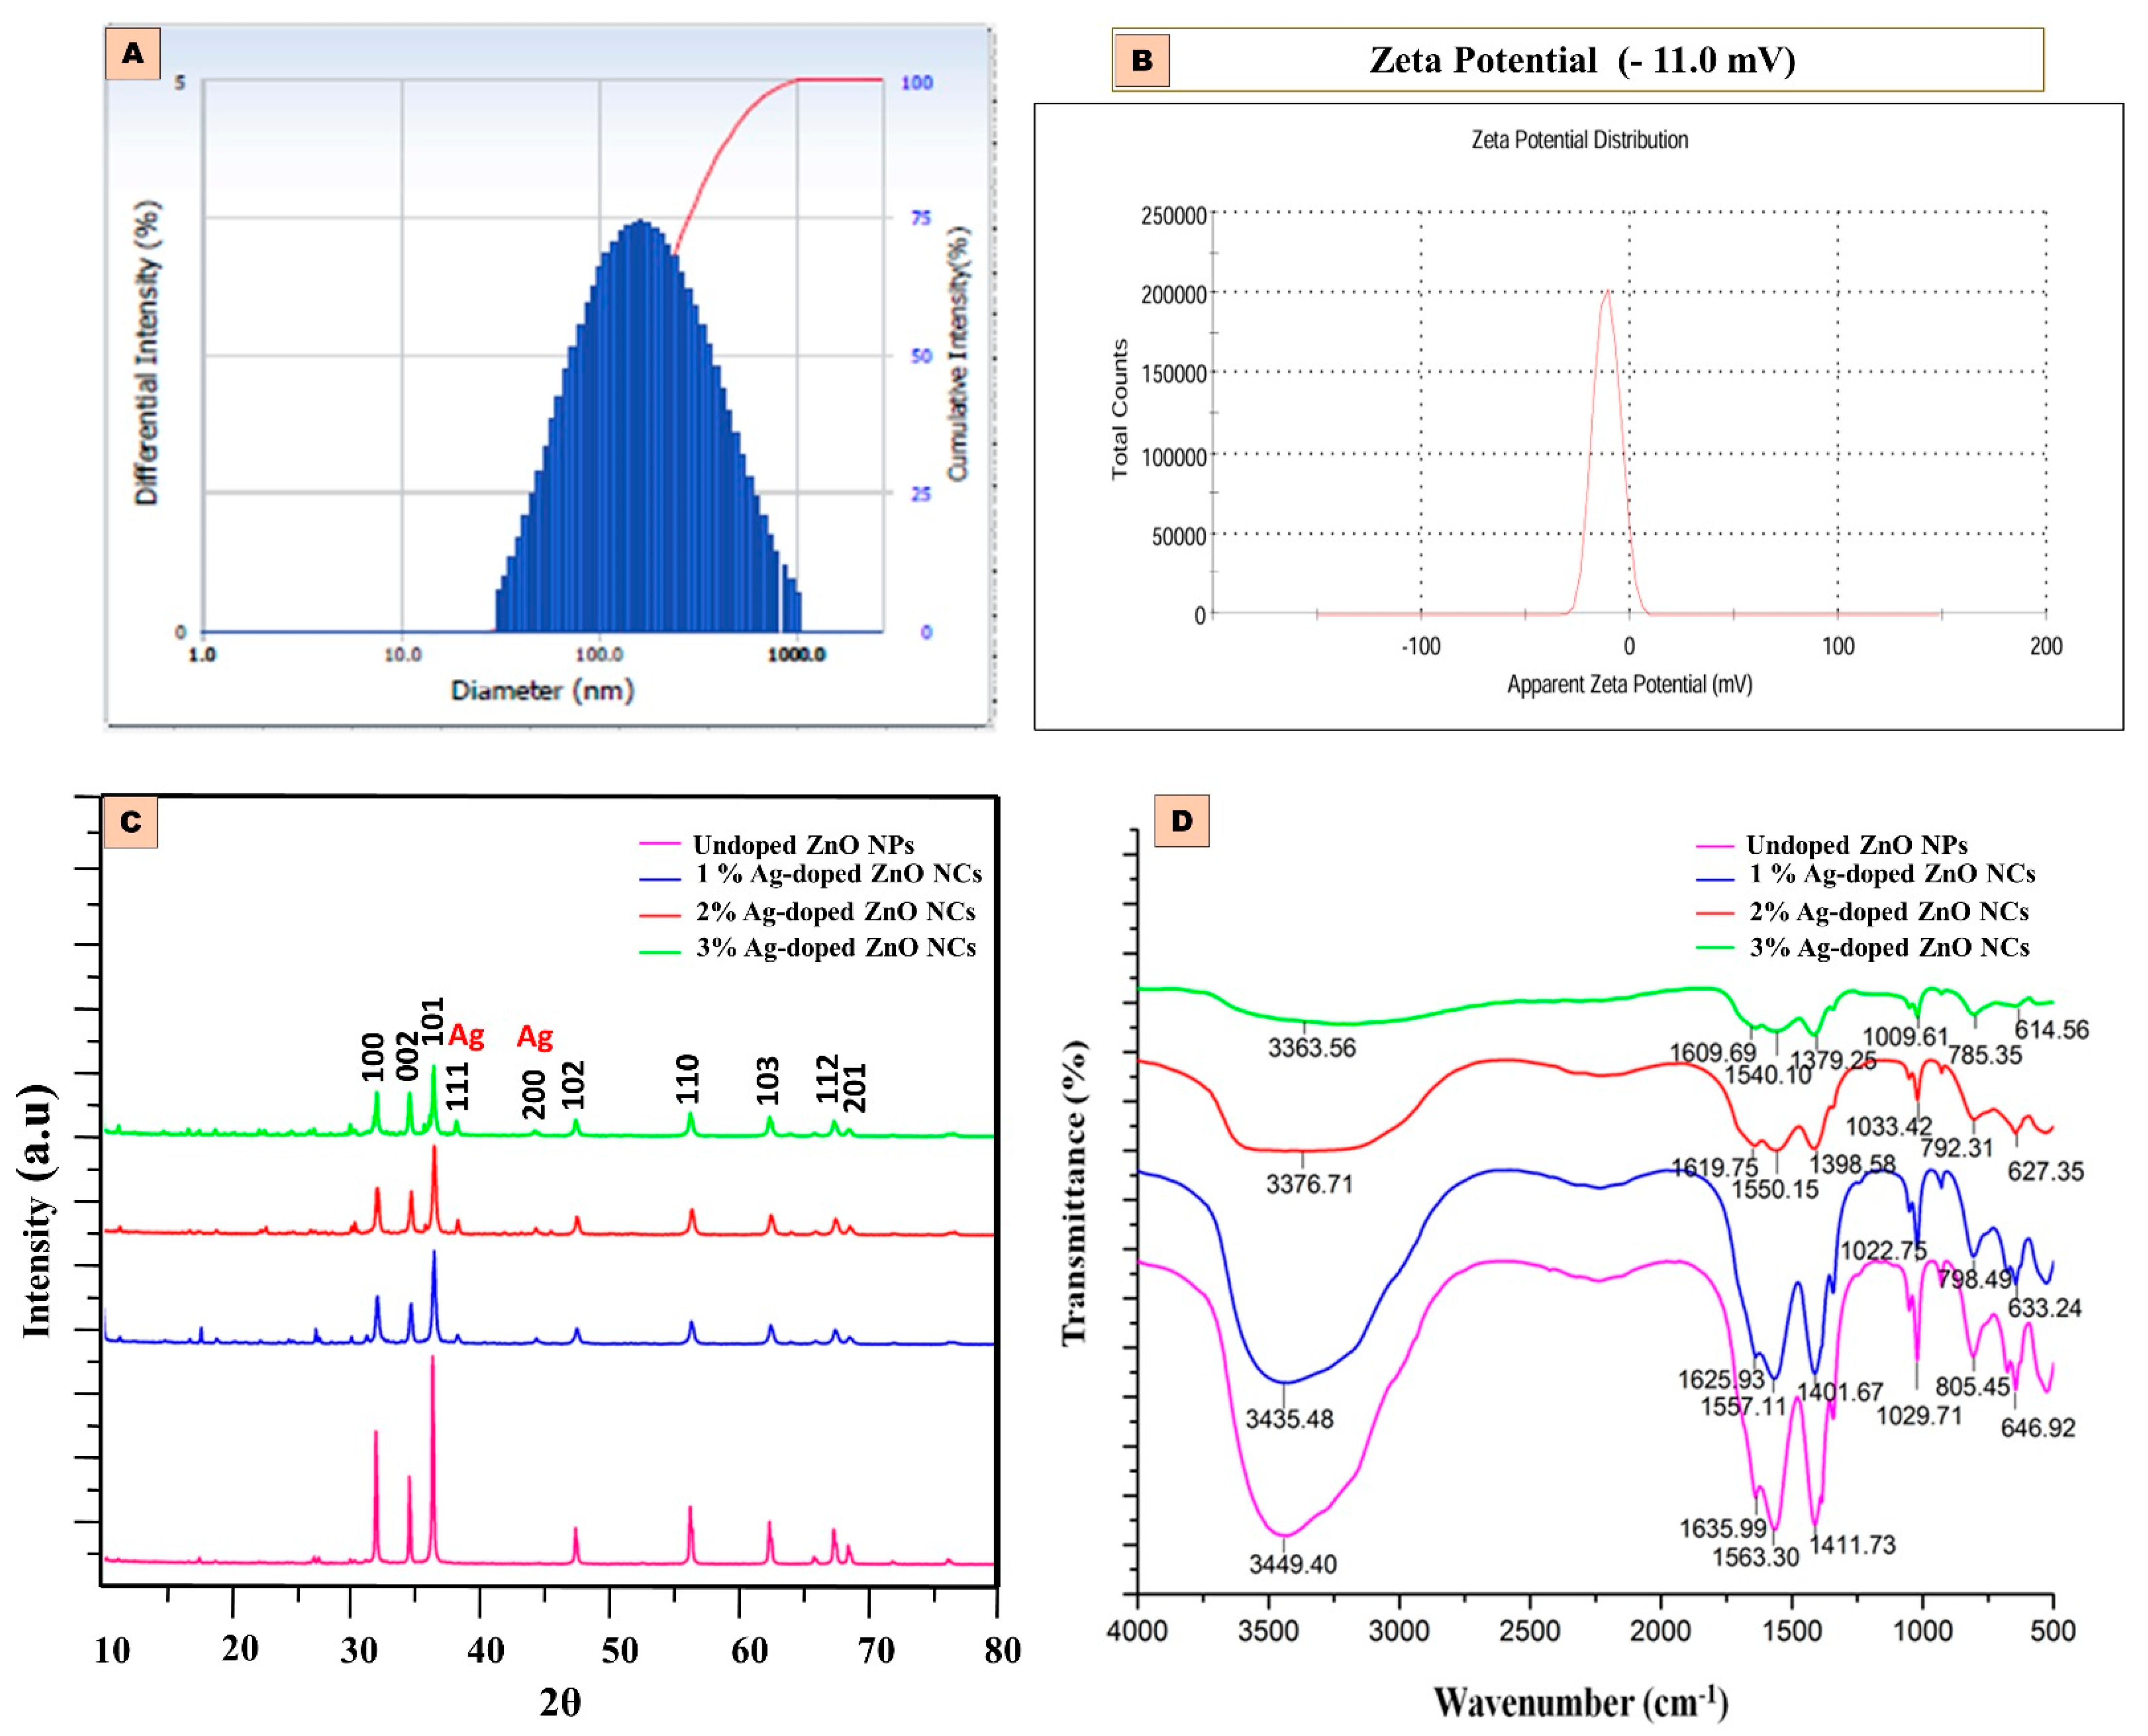The image size is (2148, 1736).
Task: Click panel label D badge
Action: point(1181,821)
